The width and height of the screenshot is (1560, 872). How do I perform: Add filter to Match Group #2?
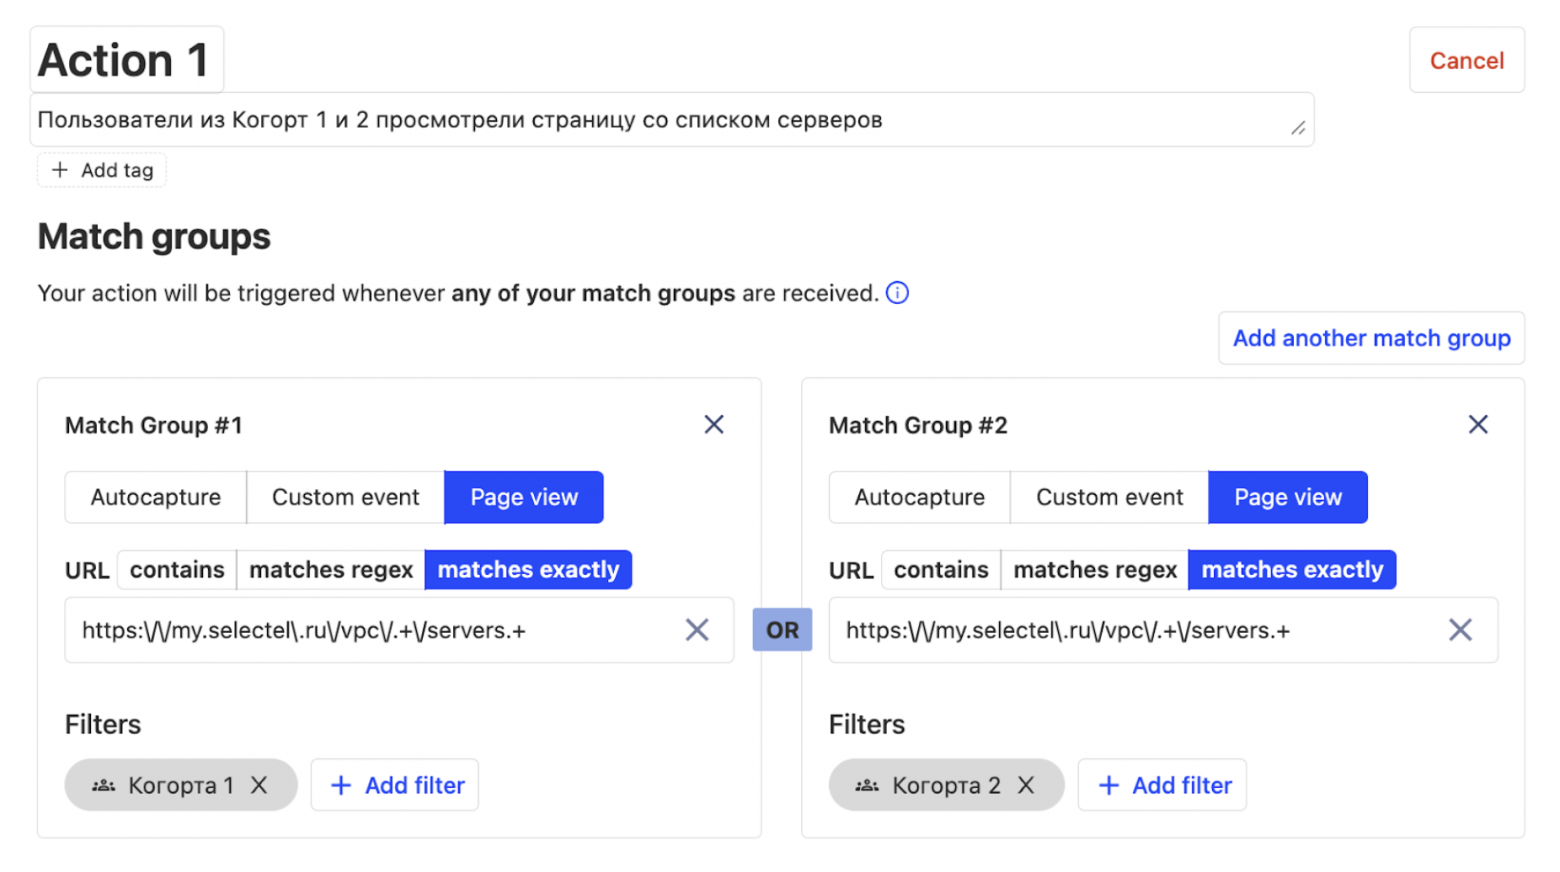[x=1163, y=785]
